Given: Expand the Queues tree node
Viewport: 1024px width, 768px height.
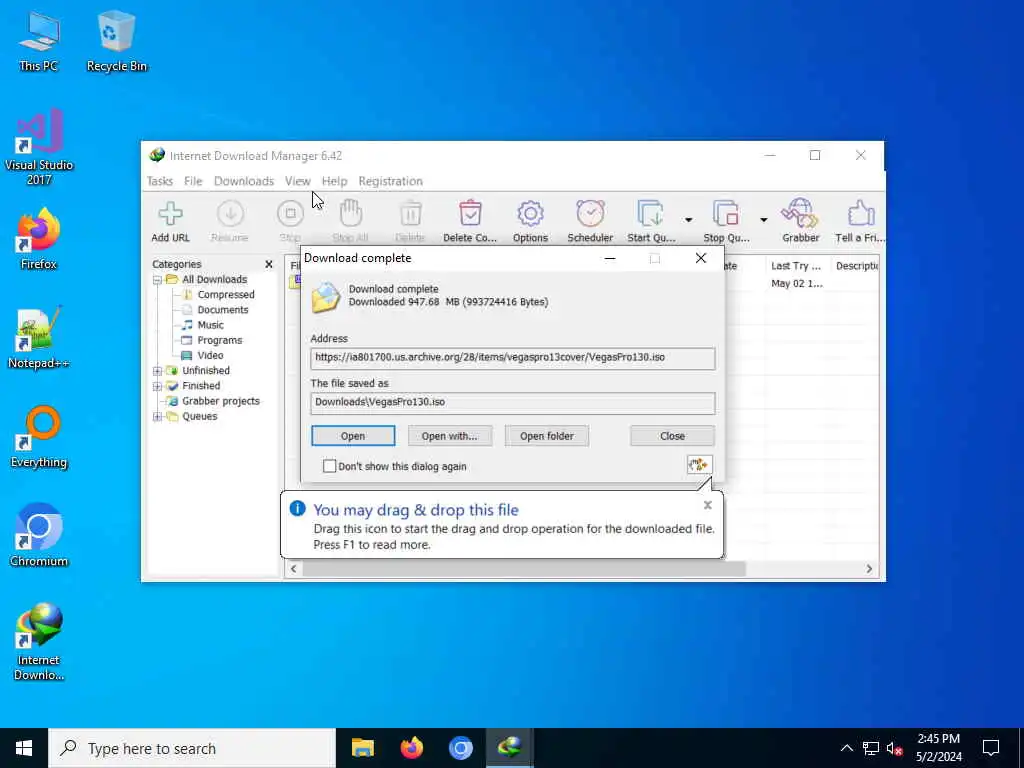Looking at the screenshot, I should click(x=157, y=417).
